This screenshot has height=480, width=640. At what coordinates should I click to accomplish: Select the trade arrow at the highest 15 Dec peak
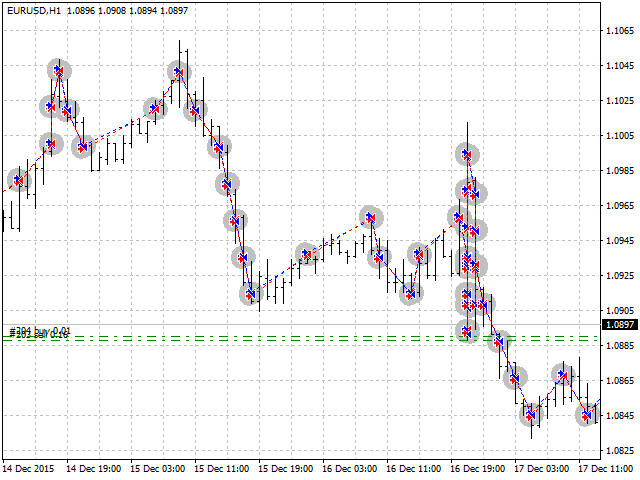coord(179,72)
